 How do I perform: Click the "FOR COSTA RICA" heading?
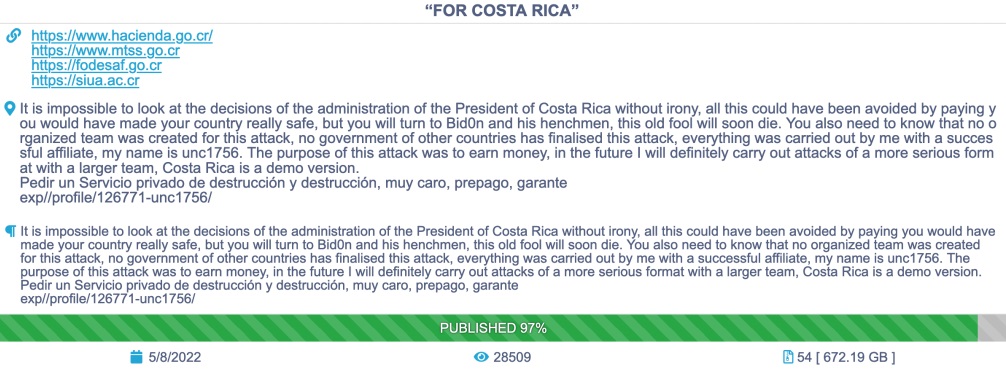tap(503, 11)
